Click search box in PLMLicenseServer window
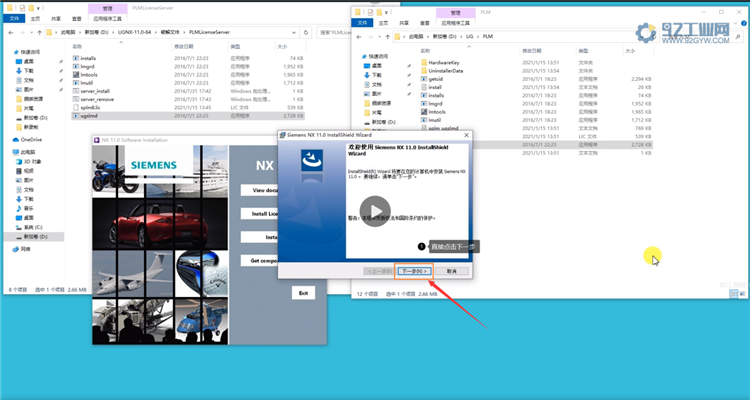This screenshot has width=750, height=400. pos(333,33)
